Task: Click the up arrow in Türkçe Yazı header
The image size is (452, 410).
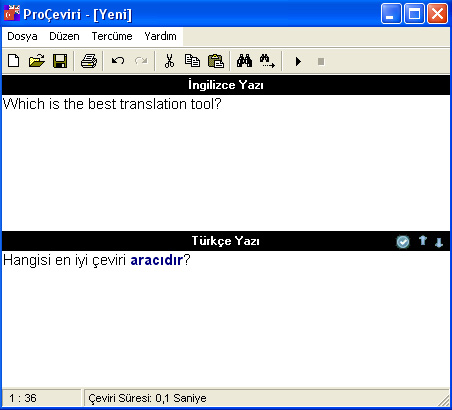Action: (423, 241)
